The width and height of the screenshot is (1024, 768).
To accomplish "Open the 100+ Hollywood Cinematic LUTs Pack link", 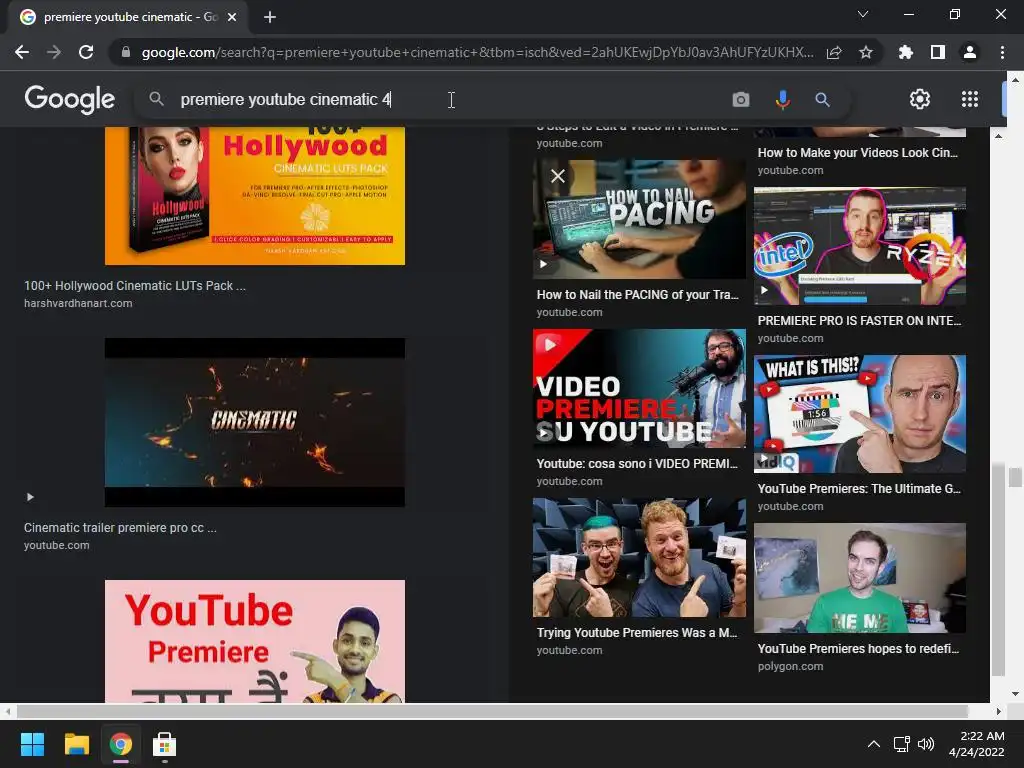I will click(x=135, y=285).
